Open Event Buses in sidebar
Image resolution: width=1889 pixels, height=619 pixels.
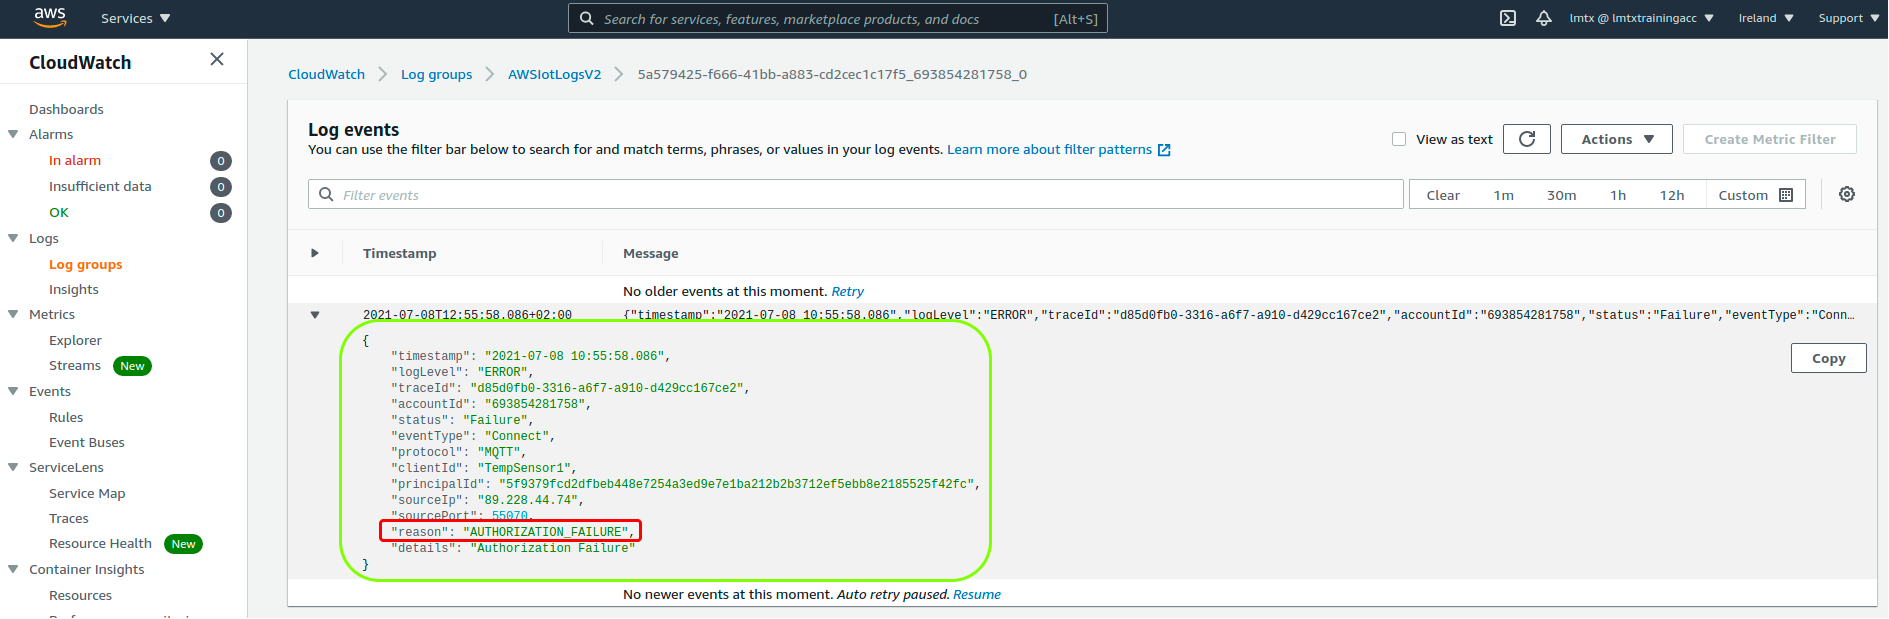[x=87, y=442]
